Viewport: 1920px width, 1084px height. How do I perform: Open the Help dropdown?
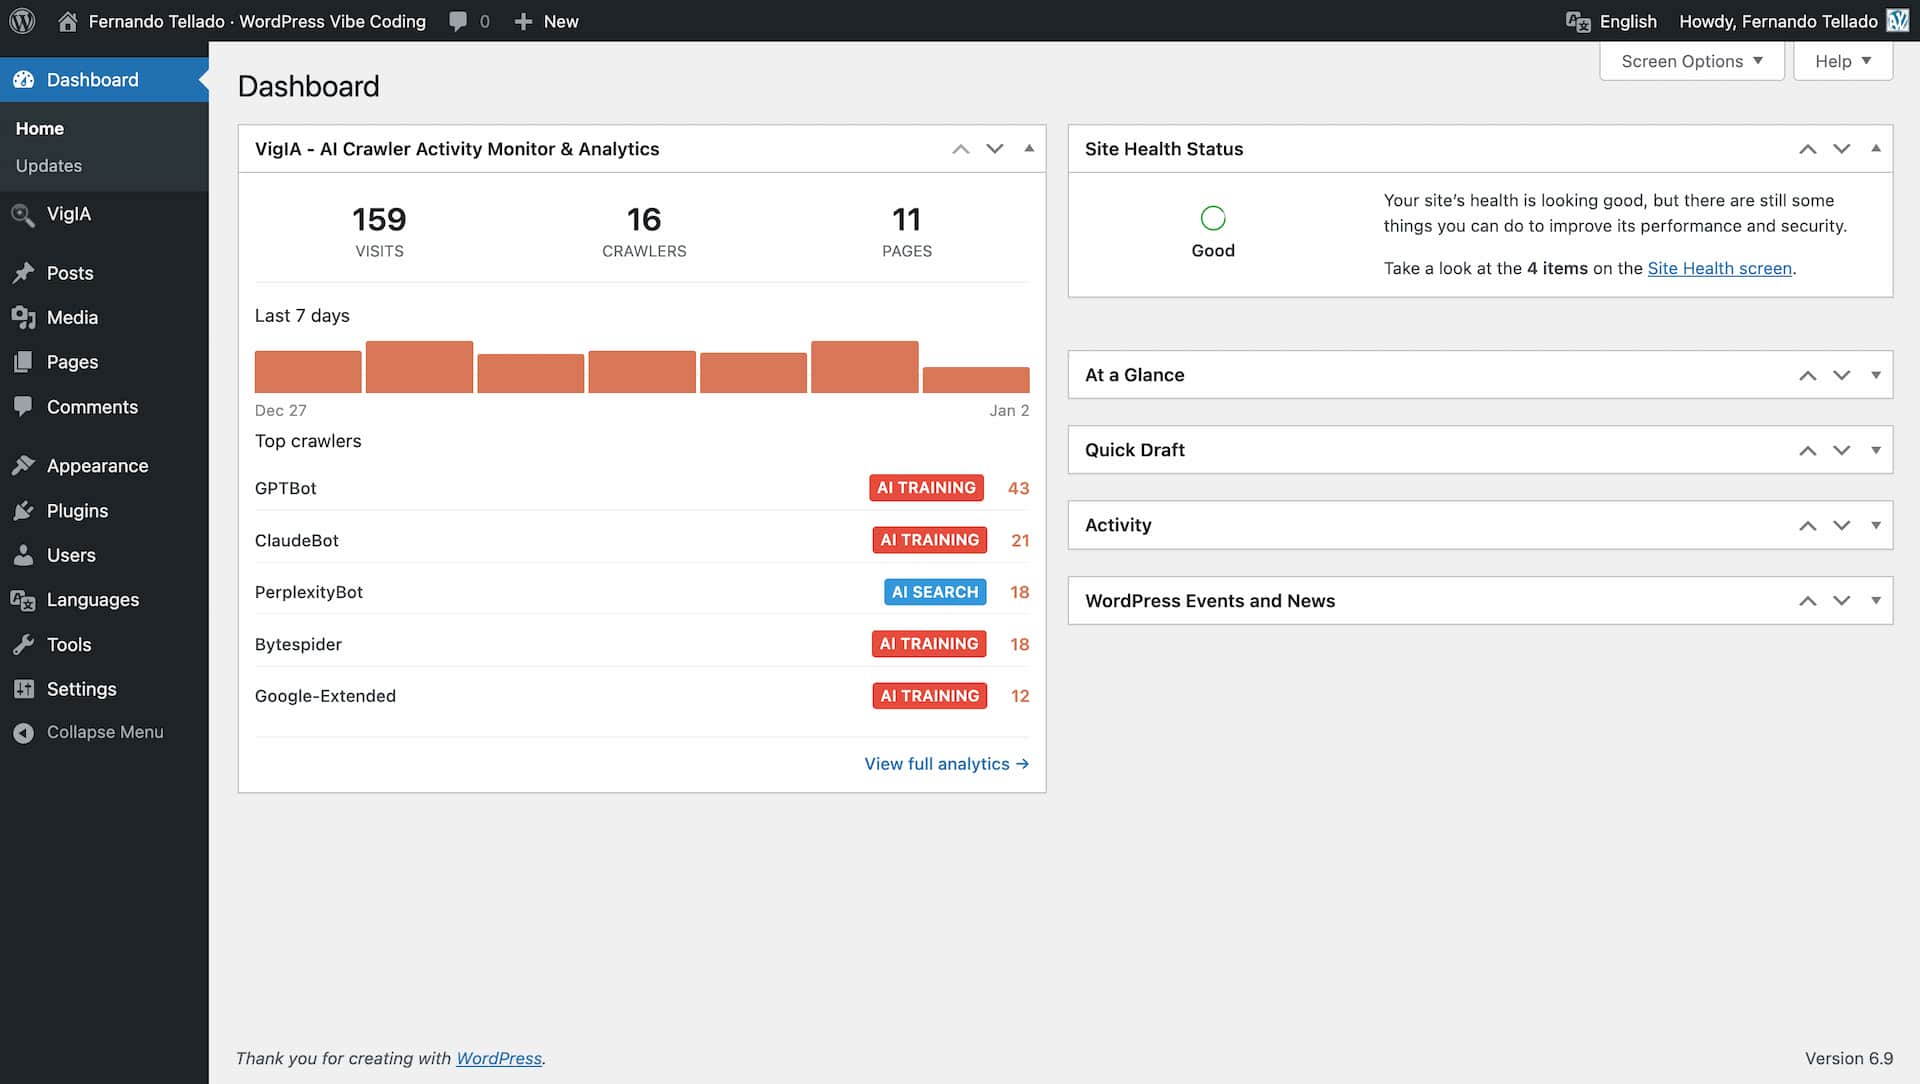(1842, 60)
